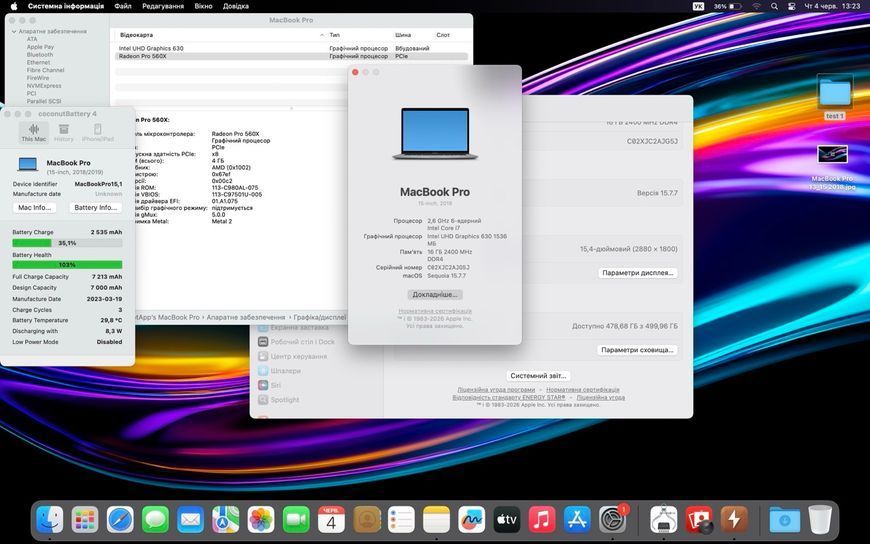Open Spotlight search in menu bar

pos(774,6)
